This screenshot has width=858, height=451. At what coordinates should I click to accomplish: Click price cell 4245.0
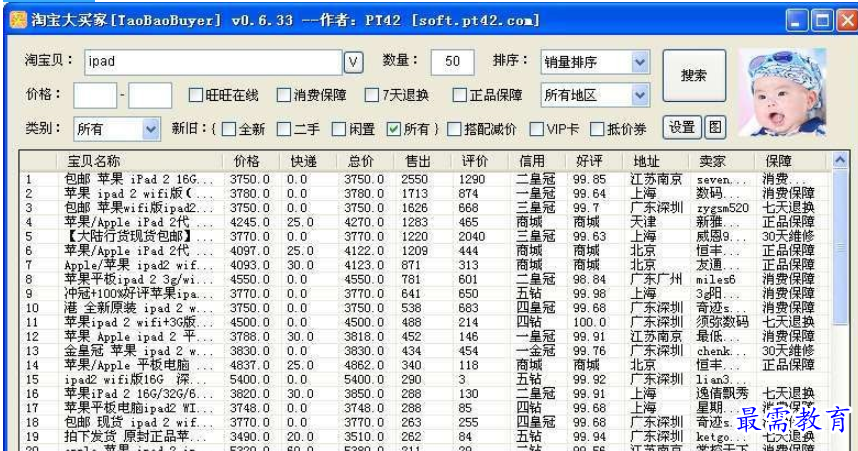point(250,222)
